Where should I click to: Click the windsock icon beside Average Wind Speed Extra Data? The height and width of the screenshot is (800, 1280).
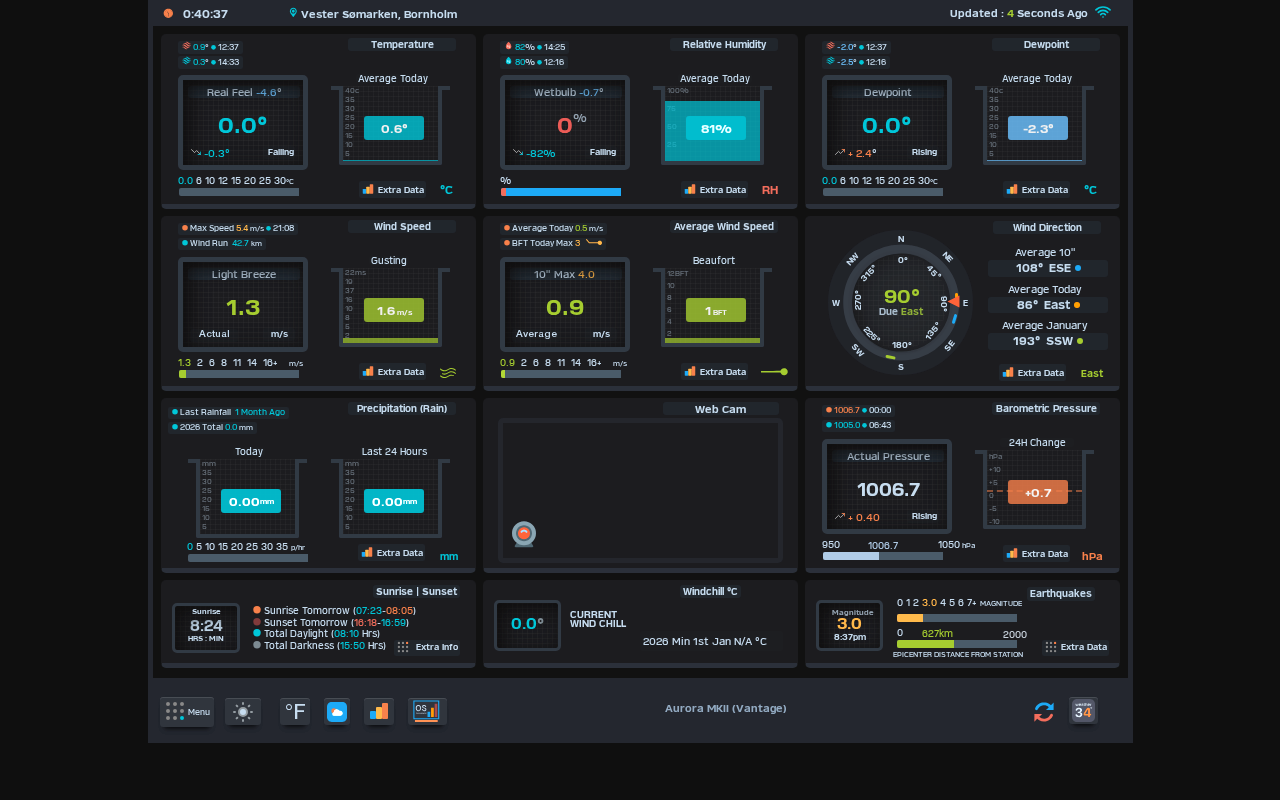point(774,372)
